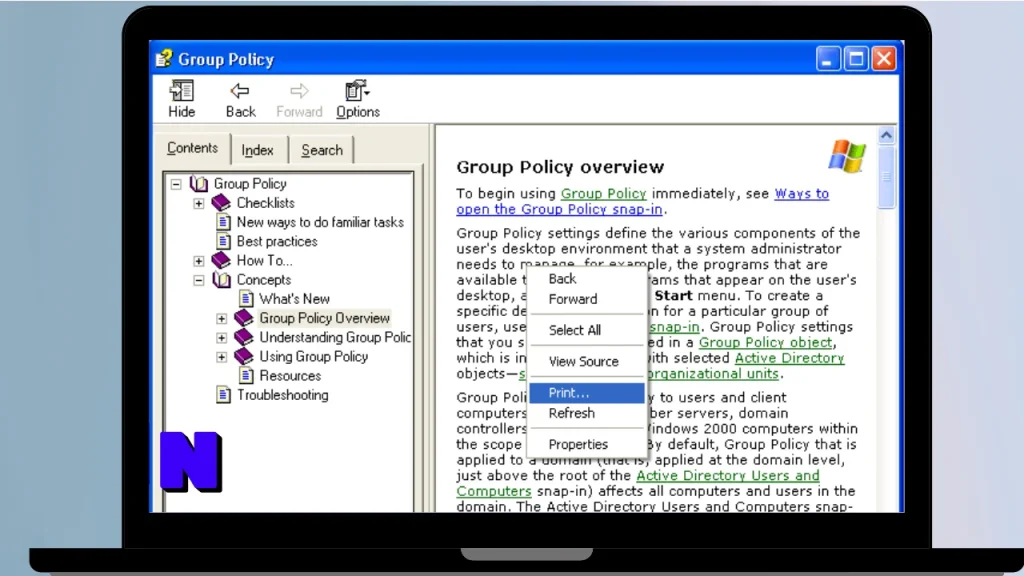Open the organizational units link

pos(712,374)
